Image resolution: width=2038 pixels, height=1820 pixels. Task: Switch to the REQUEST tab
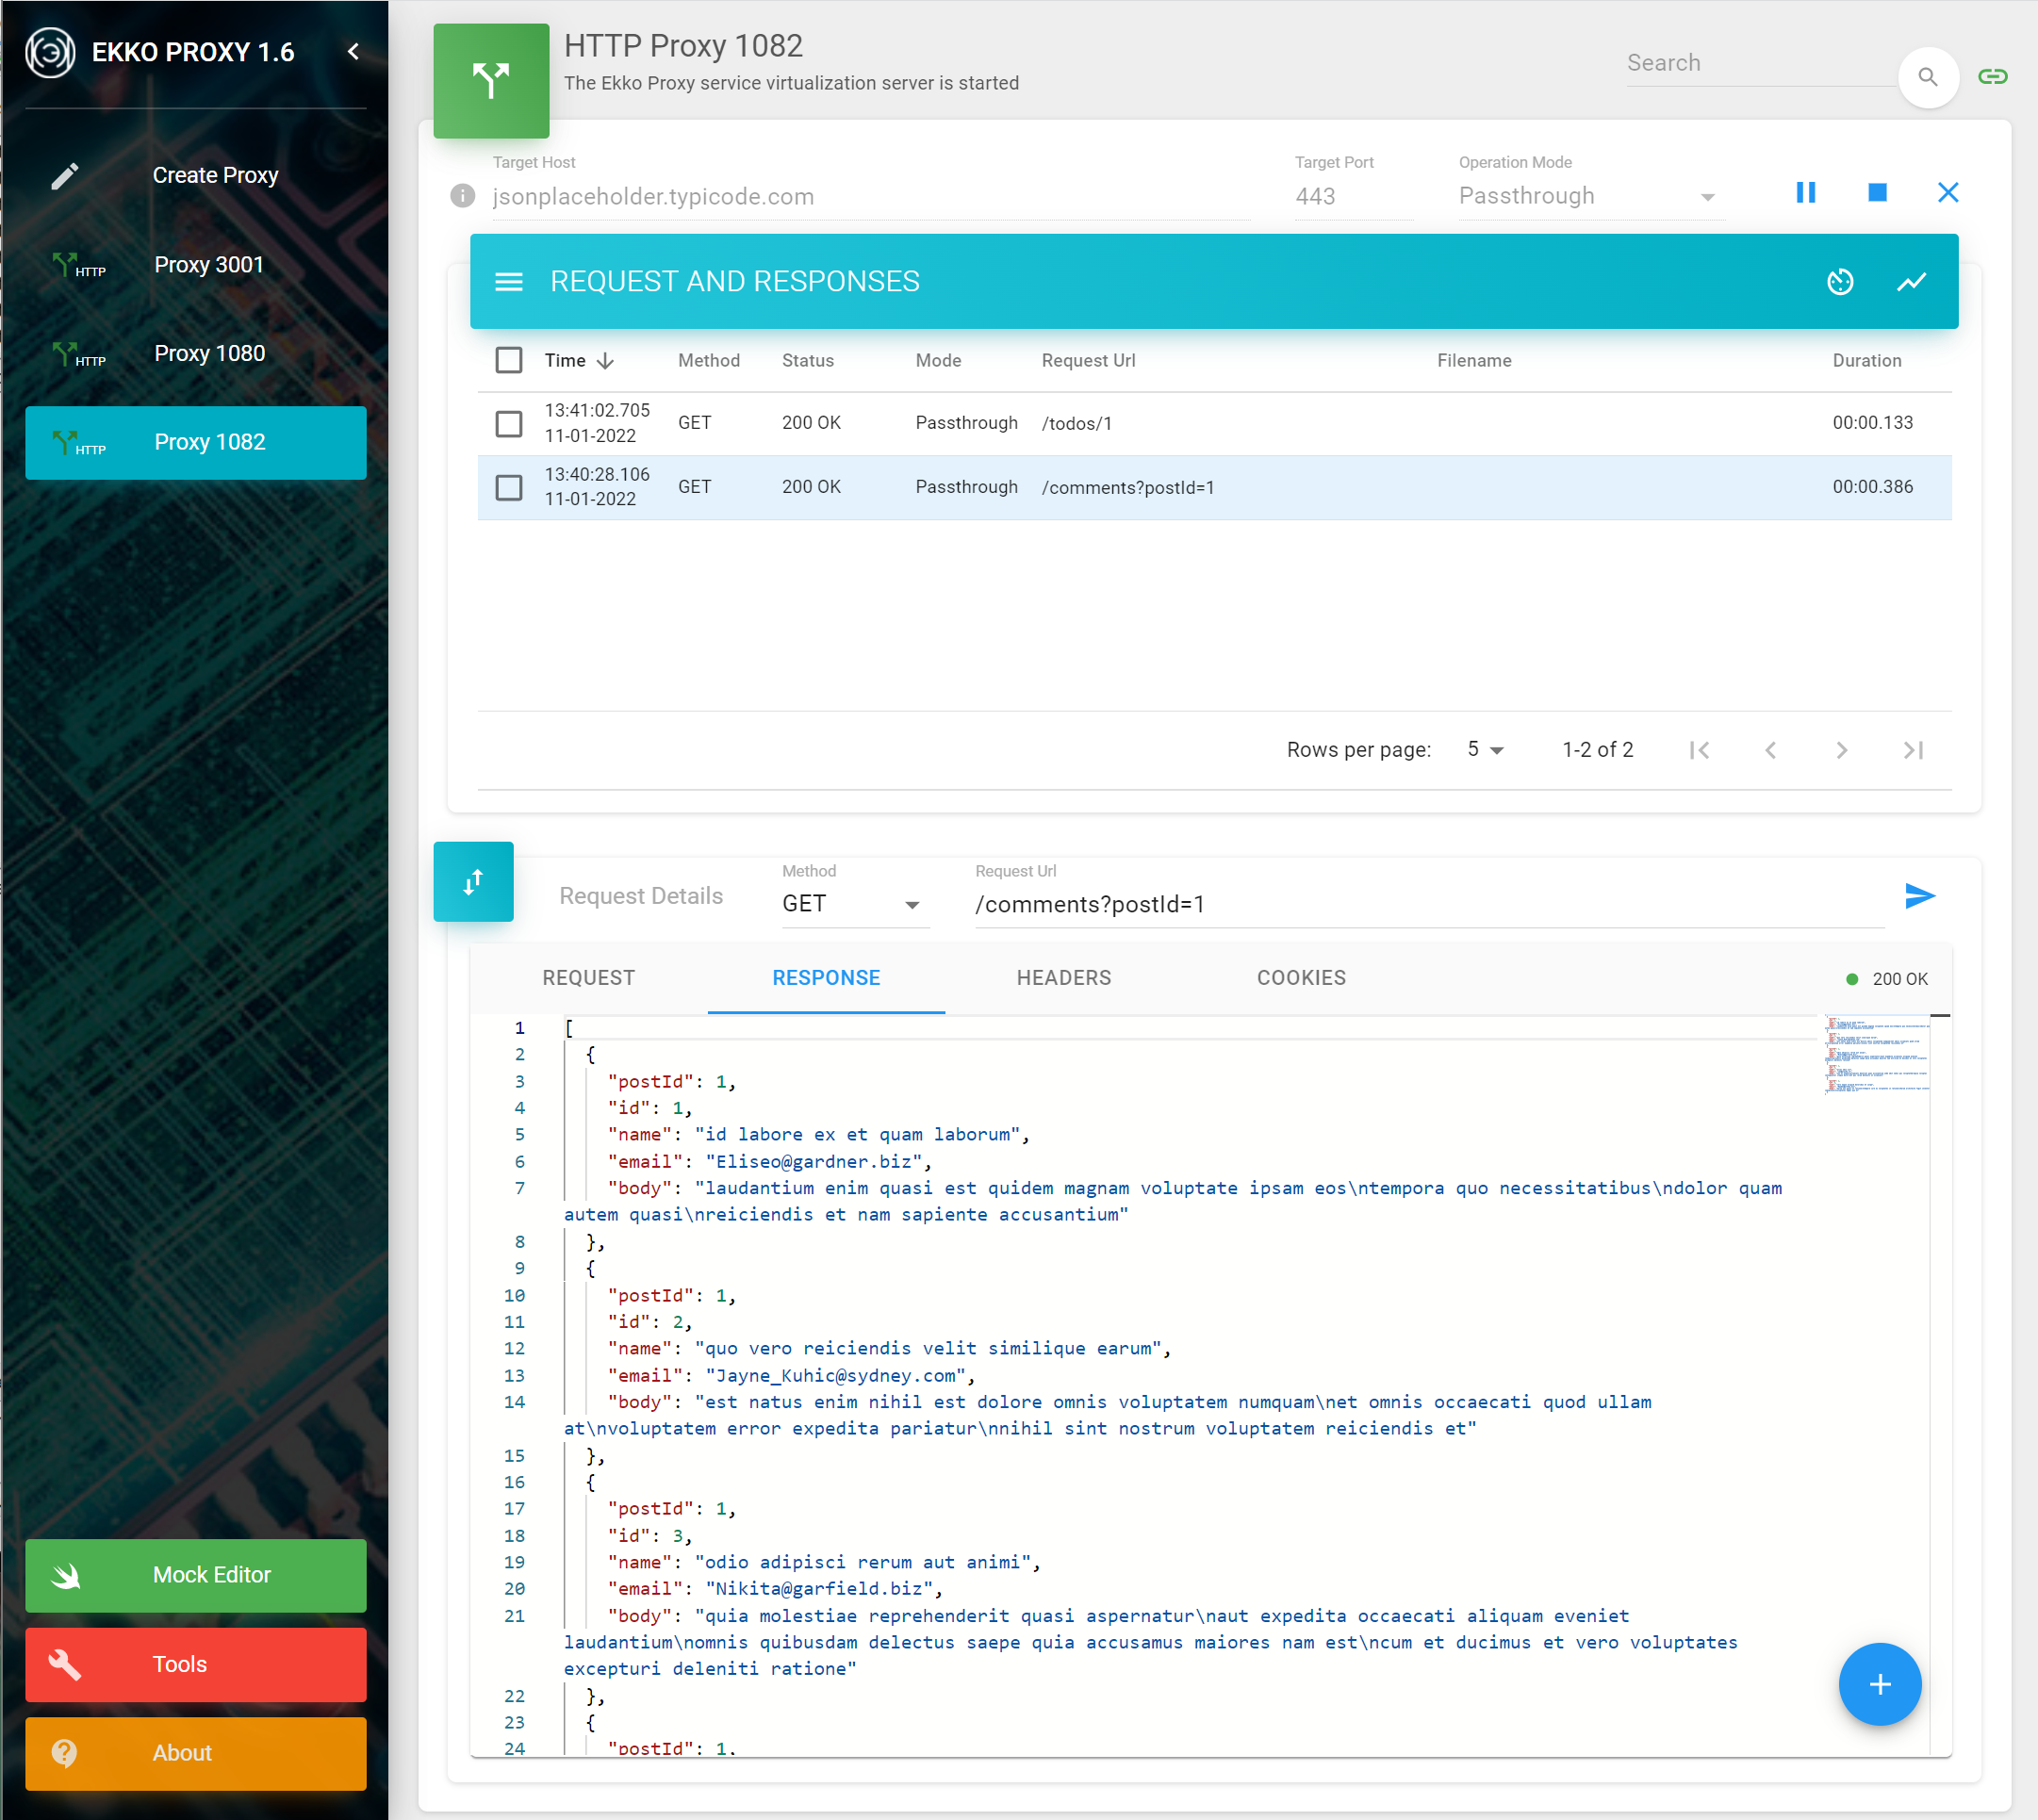point(588,976)
